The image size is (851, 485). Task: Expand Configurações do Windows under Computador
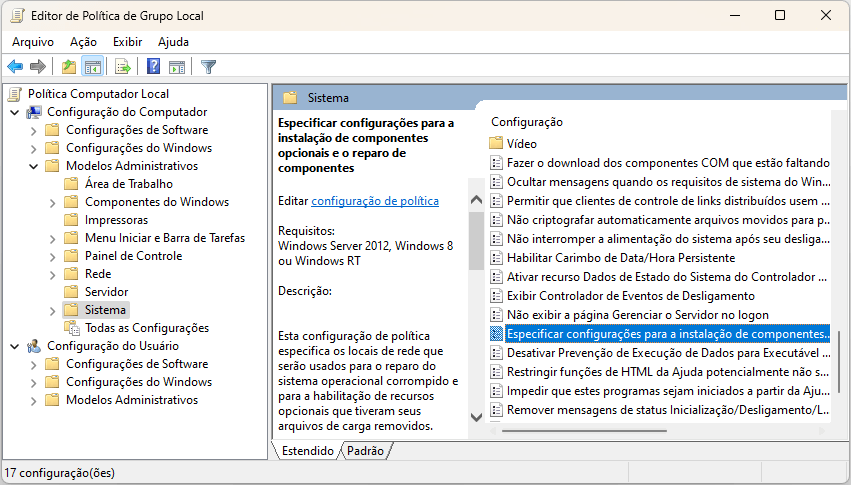click(x=34, y=149)
